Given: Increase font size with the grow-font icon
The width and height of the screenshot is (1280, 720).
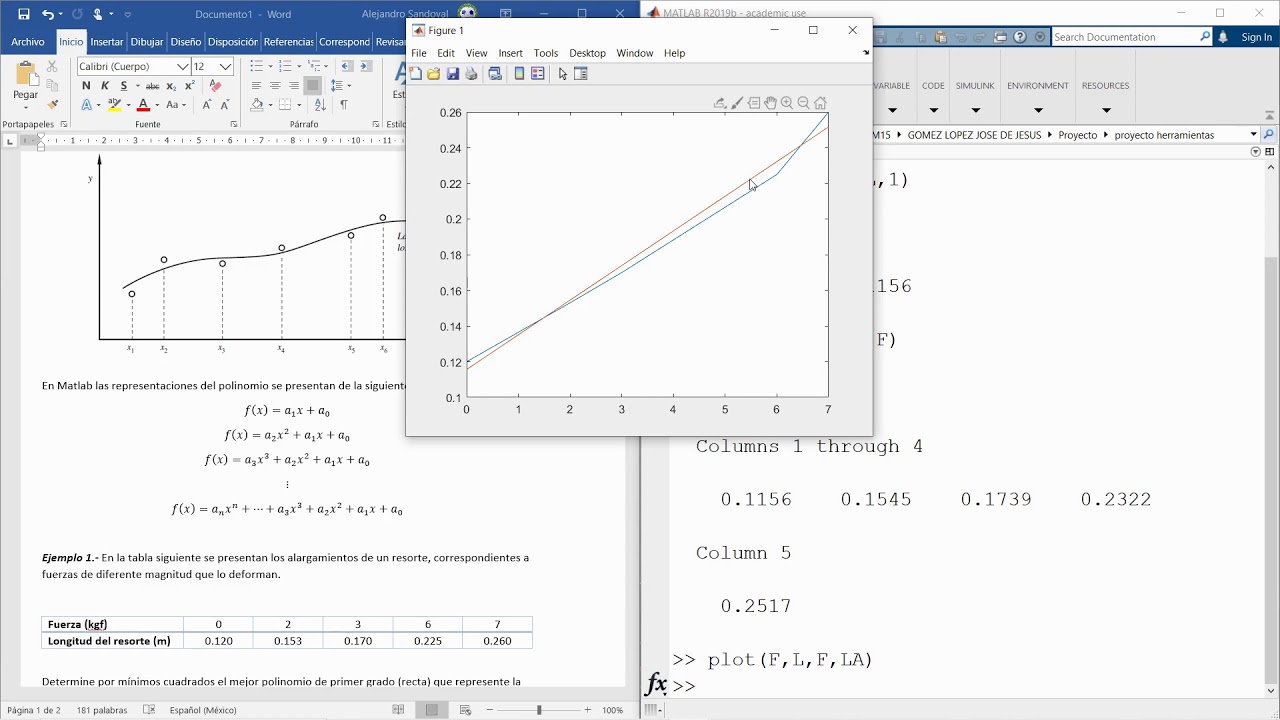Looking at the screenshot, I should 207,104.
